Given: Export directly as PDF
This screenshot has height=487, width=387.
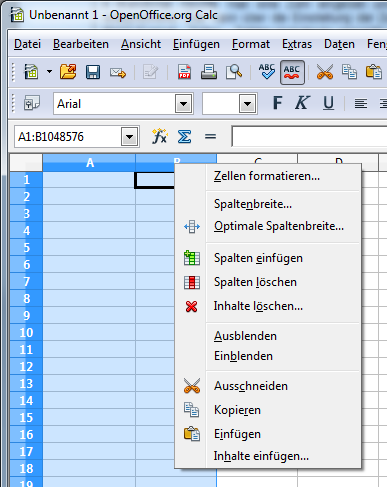Looking at the screenshot, I should pos(184,72).
